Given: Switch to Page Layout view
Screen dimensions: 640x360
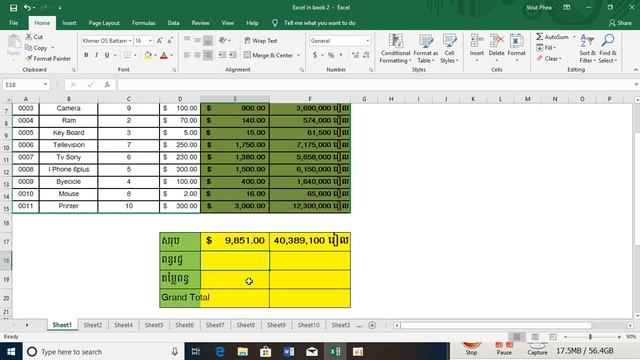Looking at the screenshot, I should (x=535, y=337).
